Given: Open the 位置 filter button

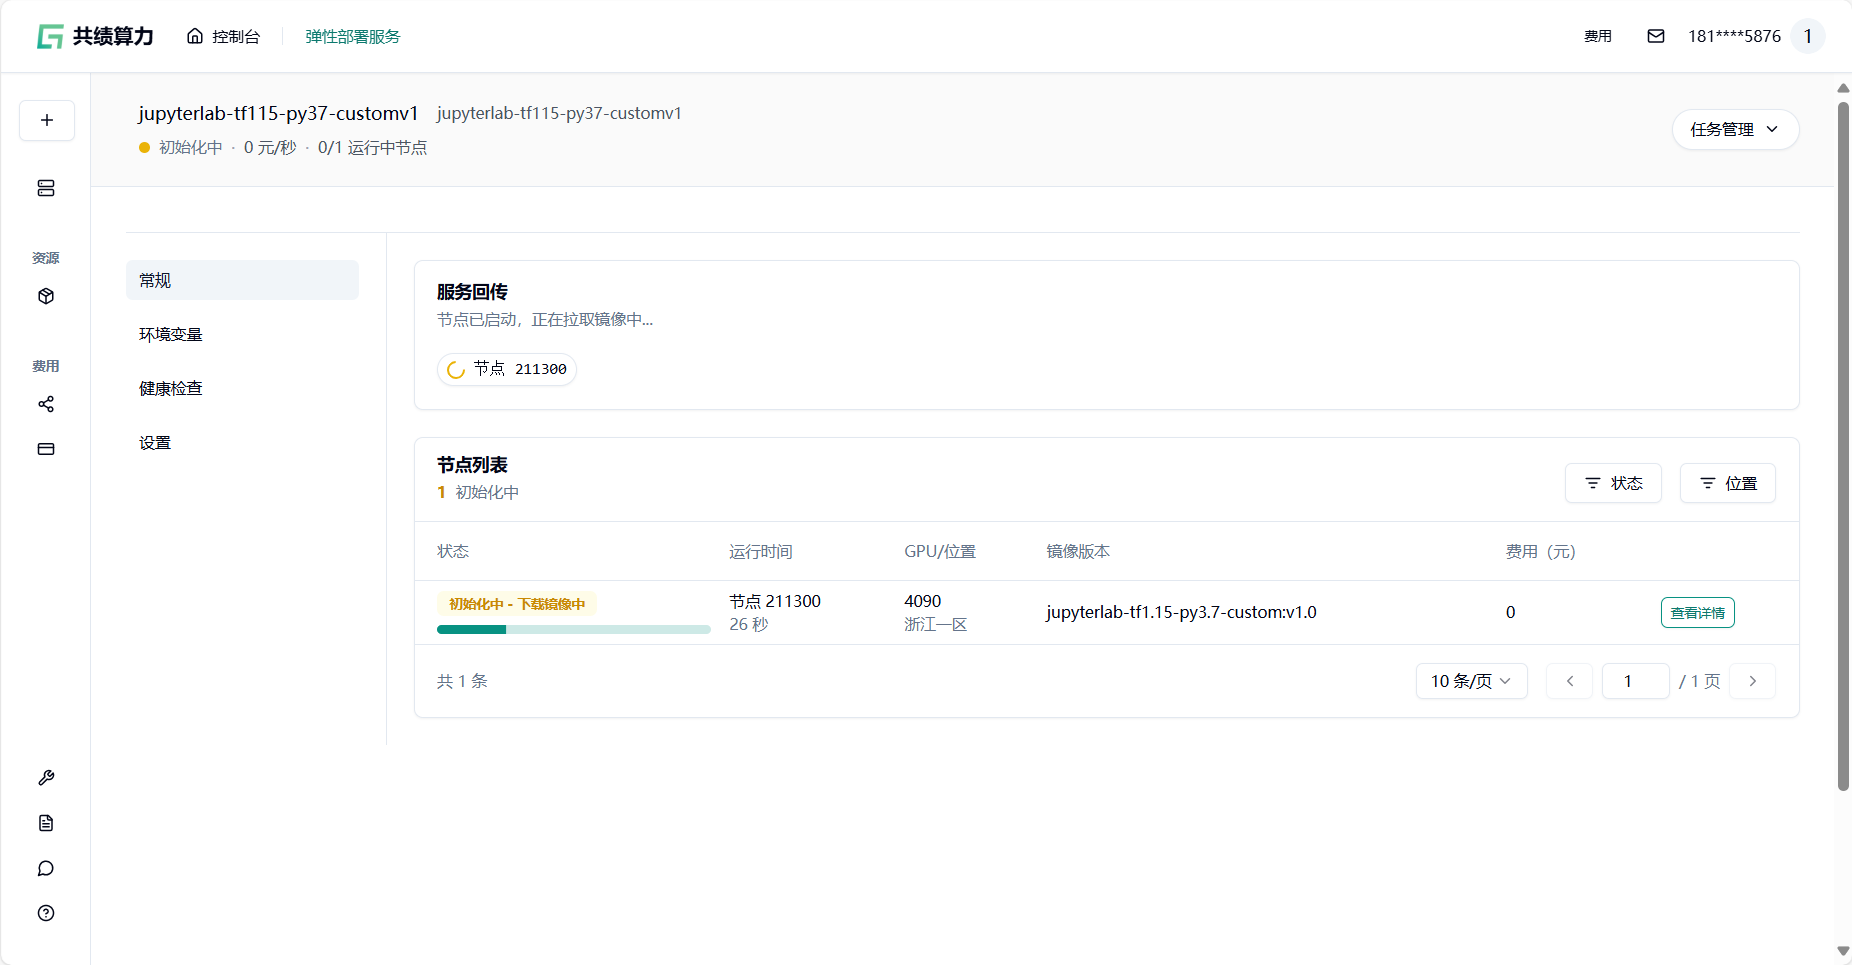Looking at the screenshot, I should pos(1727,483).
